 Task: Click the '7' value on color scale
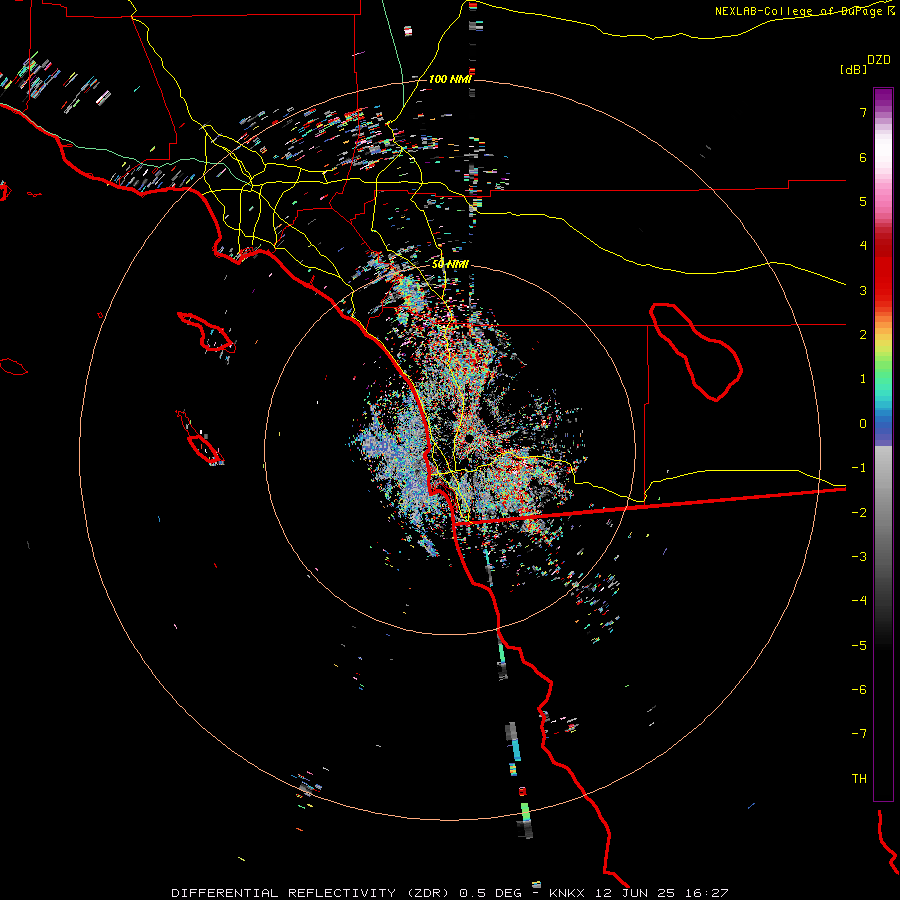click(x=863, y=112)
